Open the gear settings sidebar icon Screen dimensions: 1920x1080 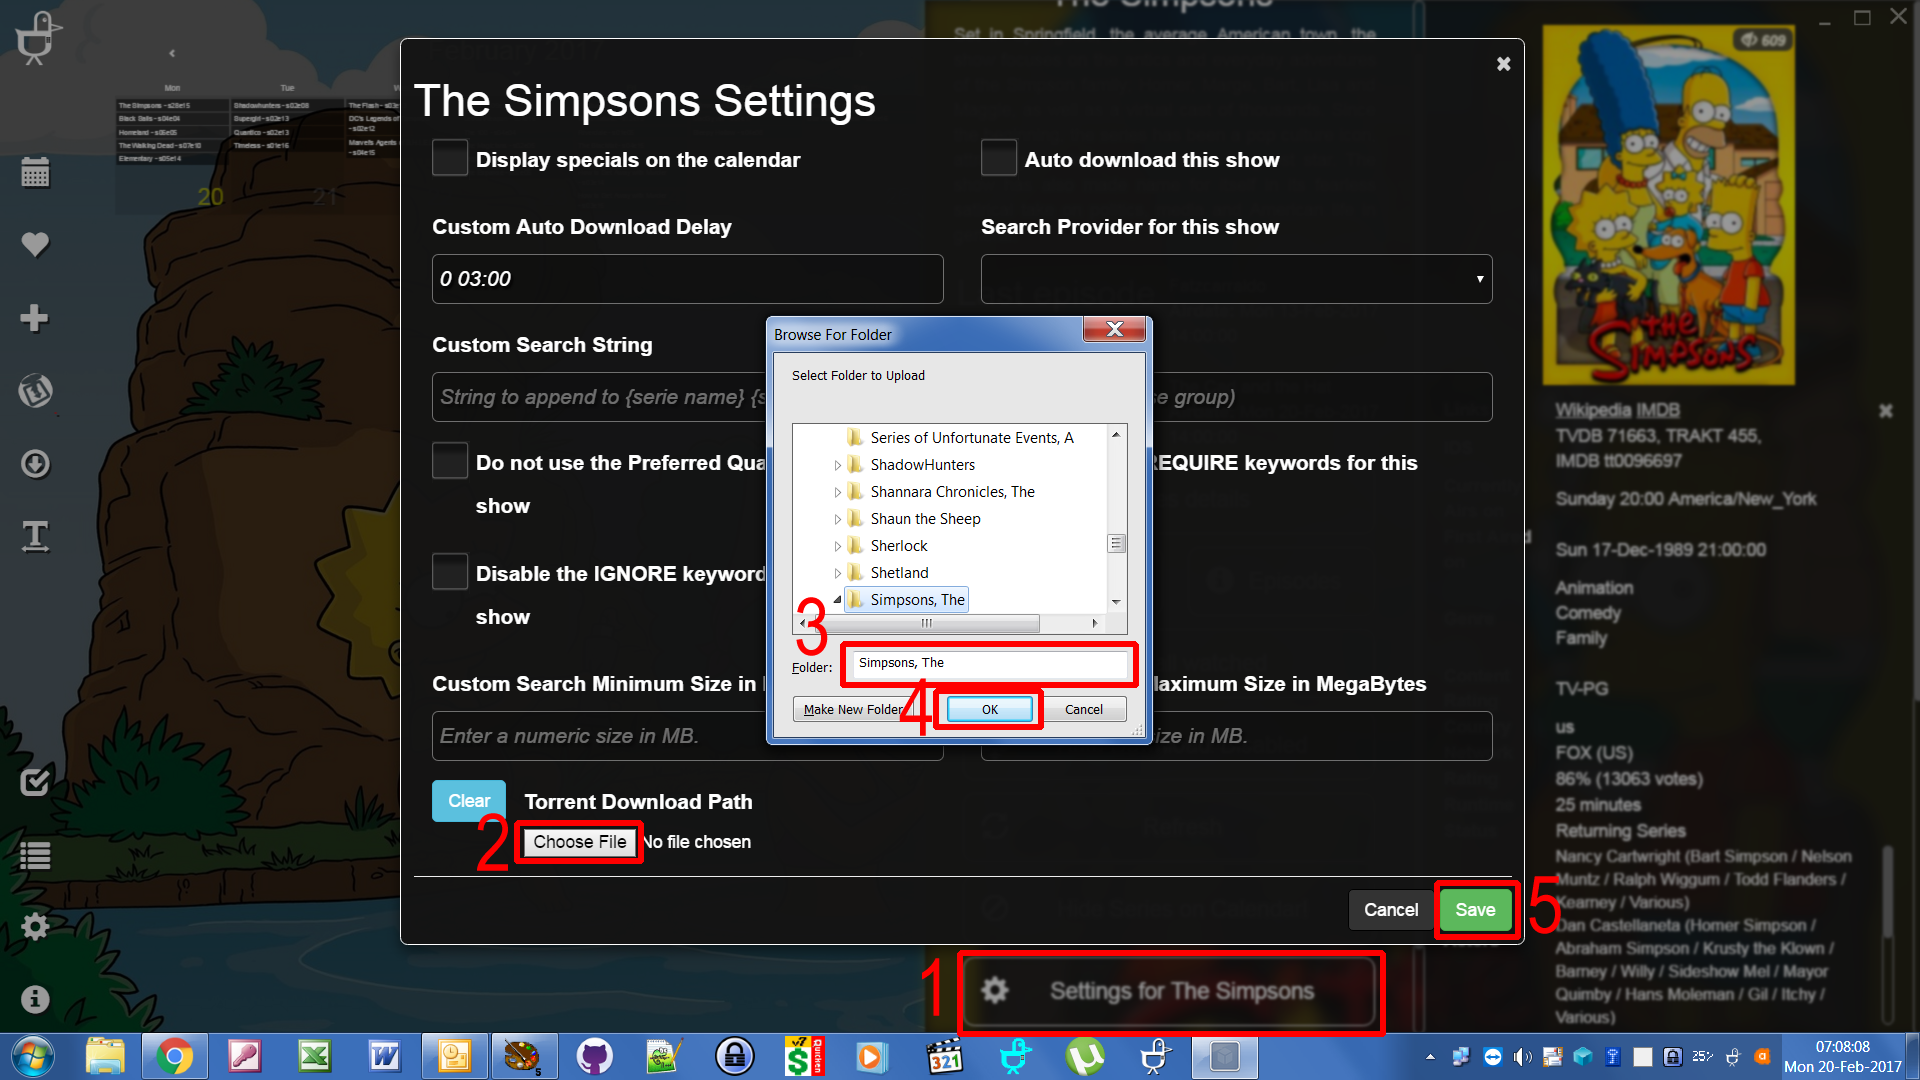pos(35,926)
